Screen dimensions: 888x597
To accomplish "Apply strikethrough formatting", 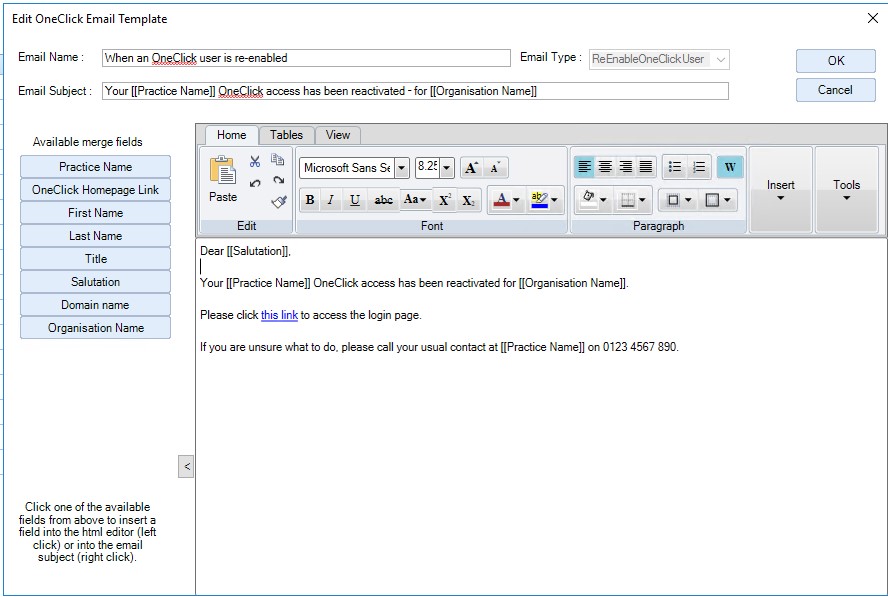I will point(383,200).
